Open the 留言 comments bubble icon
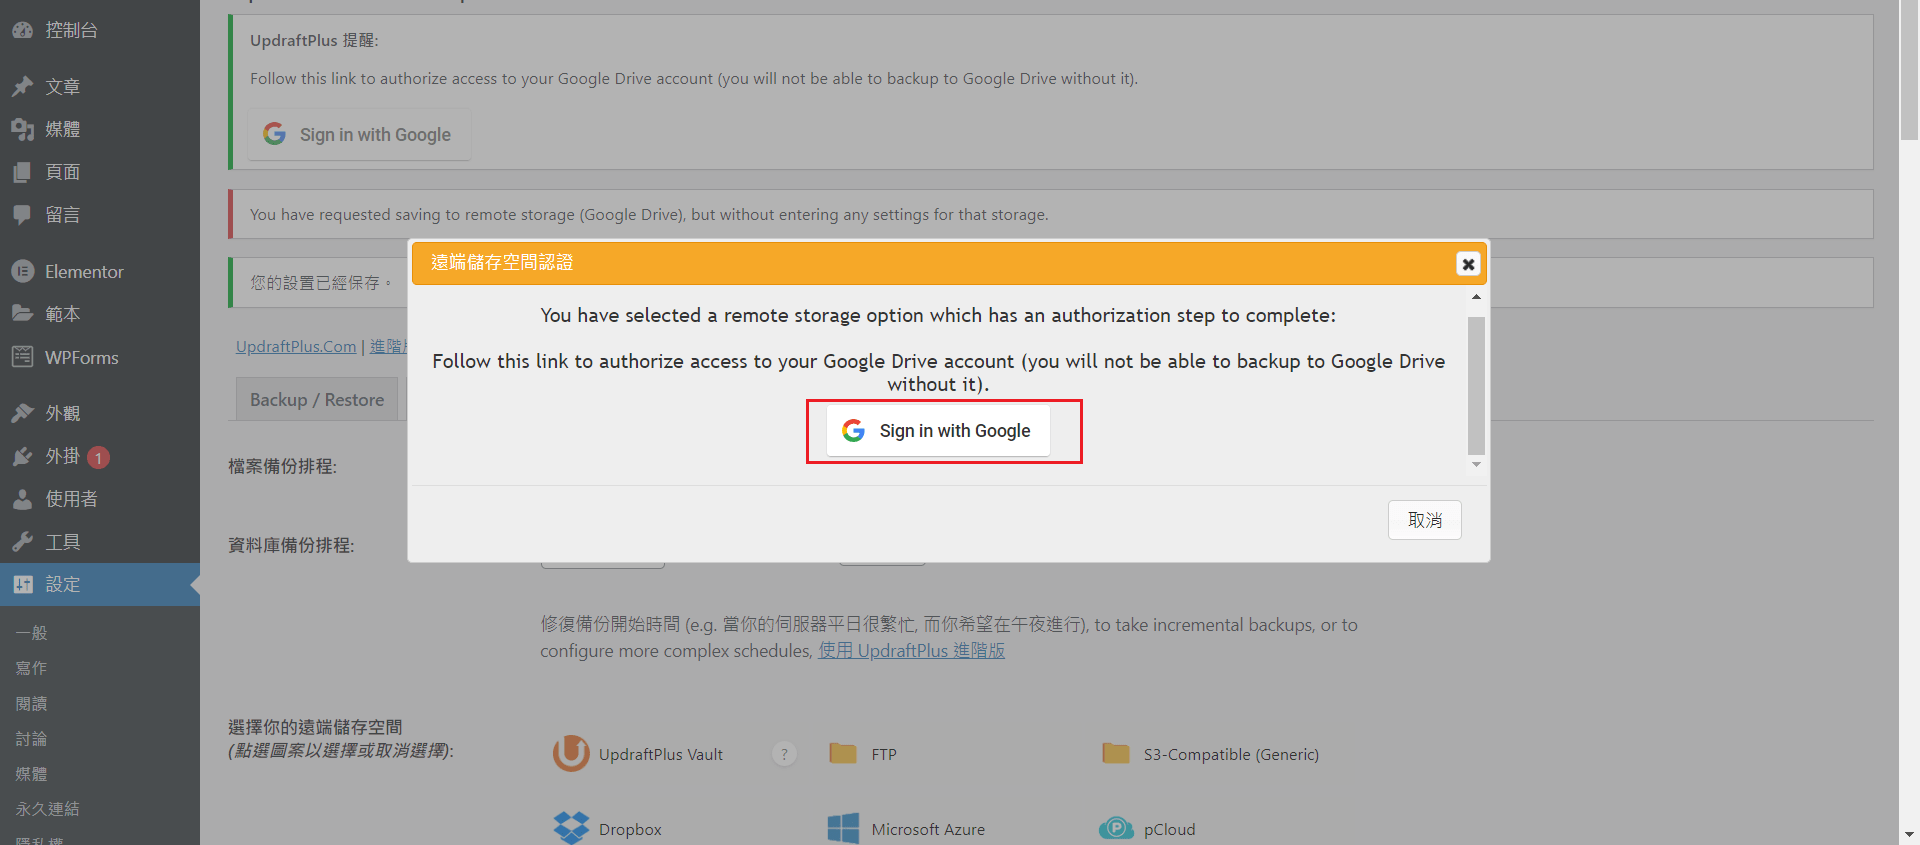This screenshot has height=845, width=1920. tap(23, 214)
